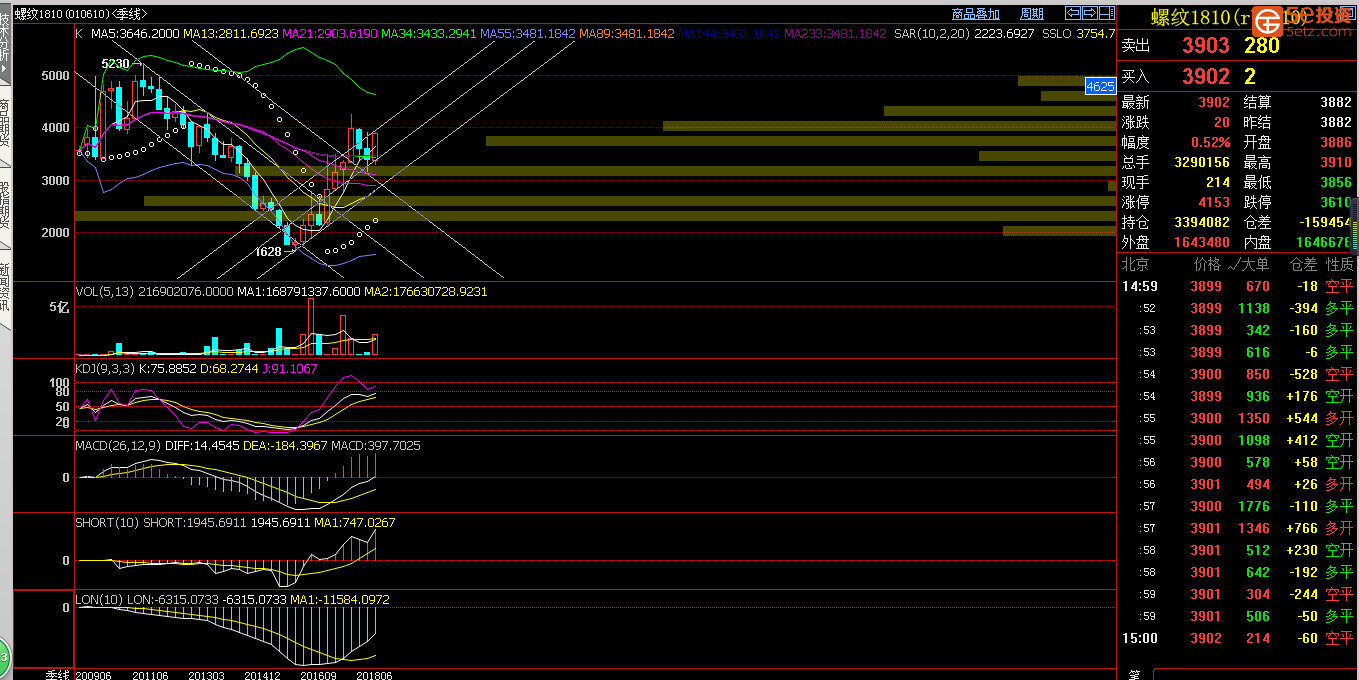The height and width of the screenshot is (680, 1359).
Task: Click the 最新 latest price value
Action: coord(1214,102)
